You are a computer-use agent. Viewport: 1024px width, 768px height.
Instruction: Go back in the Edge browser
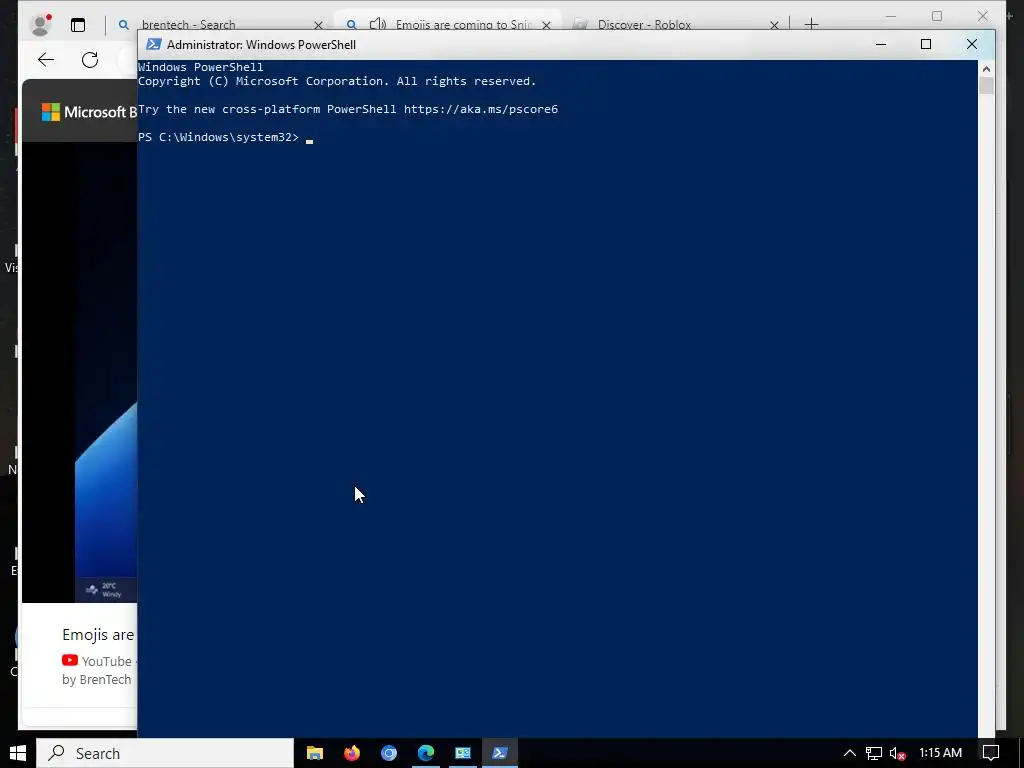point(46,60)
